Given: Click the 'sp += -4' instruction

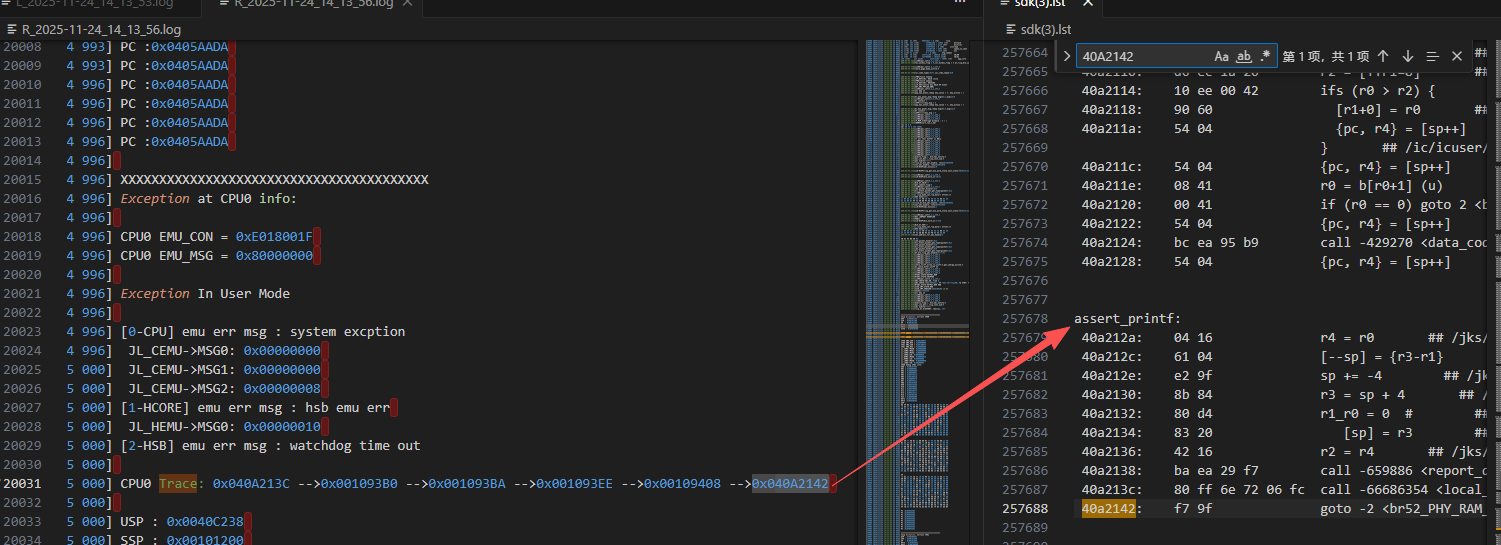Looking at the screenshot, I should 1351,375.
